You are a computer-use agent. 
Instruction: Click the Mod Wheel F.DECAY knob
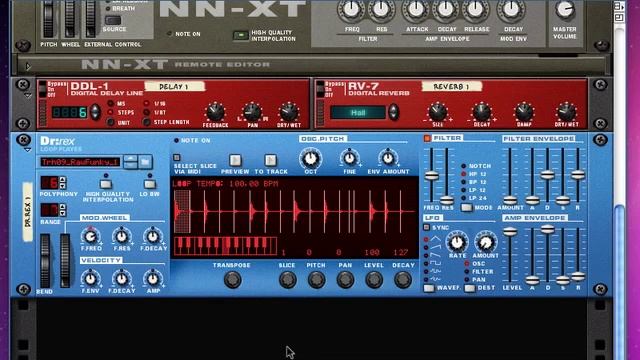[153, 236]
